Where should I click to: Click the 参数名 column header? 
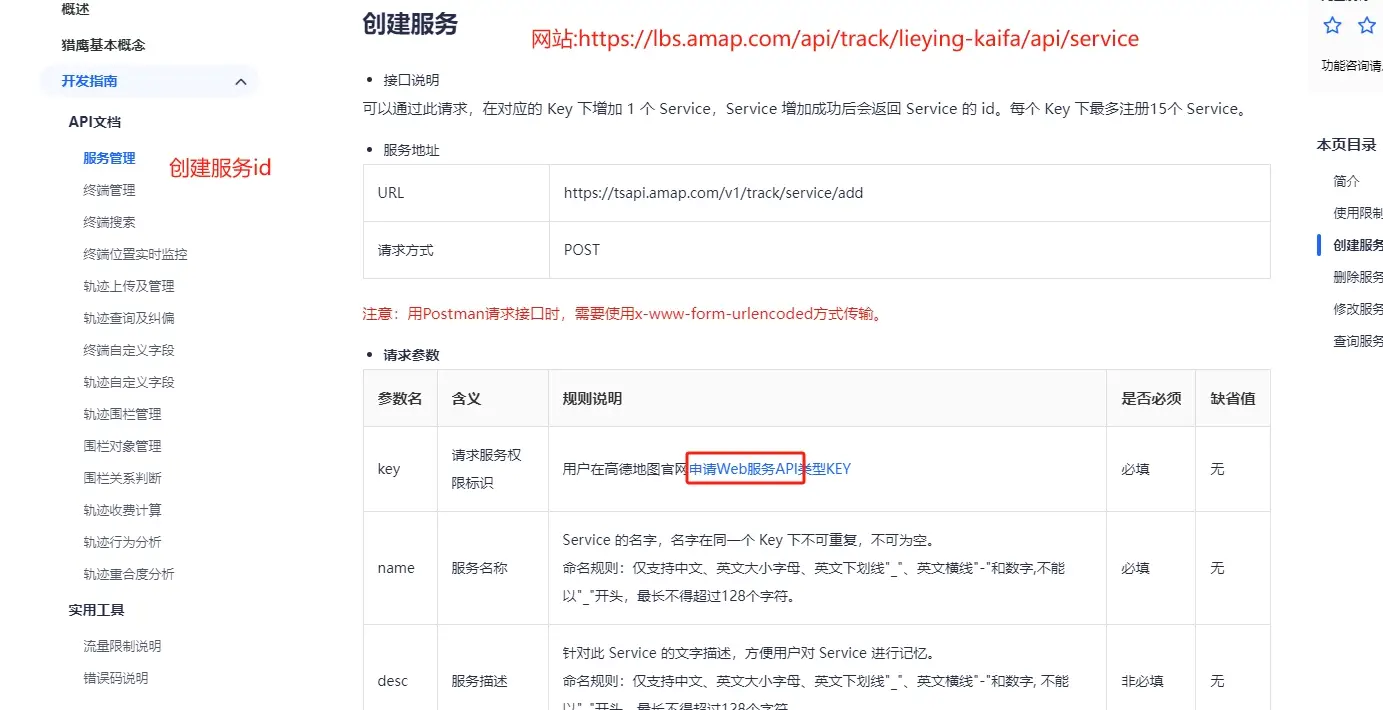[400, 398]
